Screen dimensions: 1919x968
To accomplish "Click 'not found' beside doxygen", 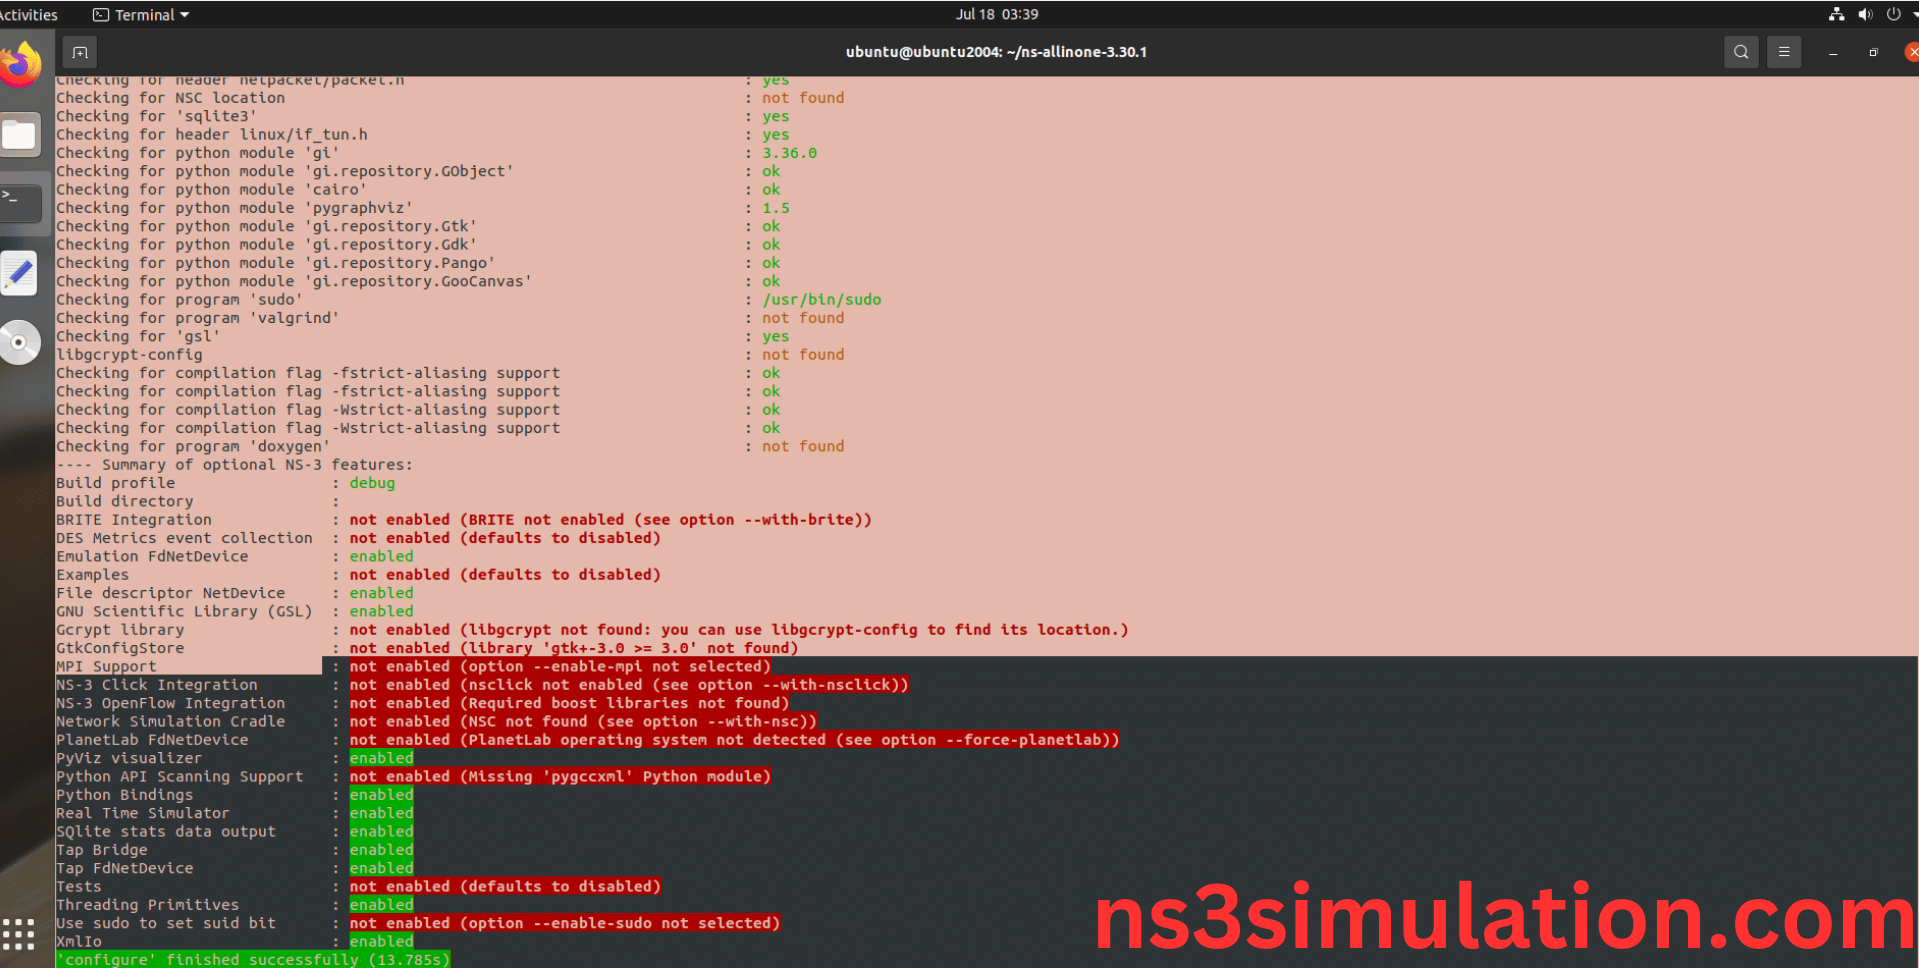I will tap(803, 446).
